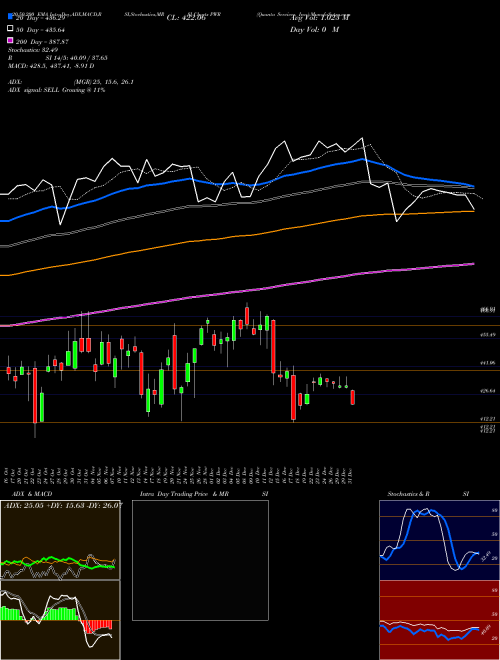Viewport: 500px width, 660px height.
Task: Click the 'Stochastics & R' panel title
Action: pyautogui.click(x=409, y=494)
